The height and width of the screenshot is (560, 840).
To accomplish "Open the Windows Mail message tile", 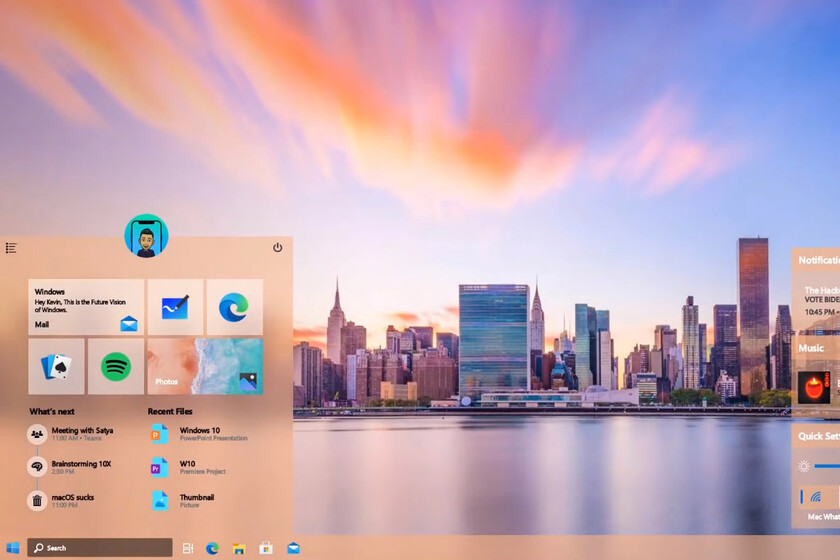I will [86, 307].
